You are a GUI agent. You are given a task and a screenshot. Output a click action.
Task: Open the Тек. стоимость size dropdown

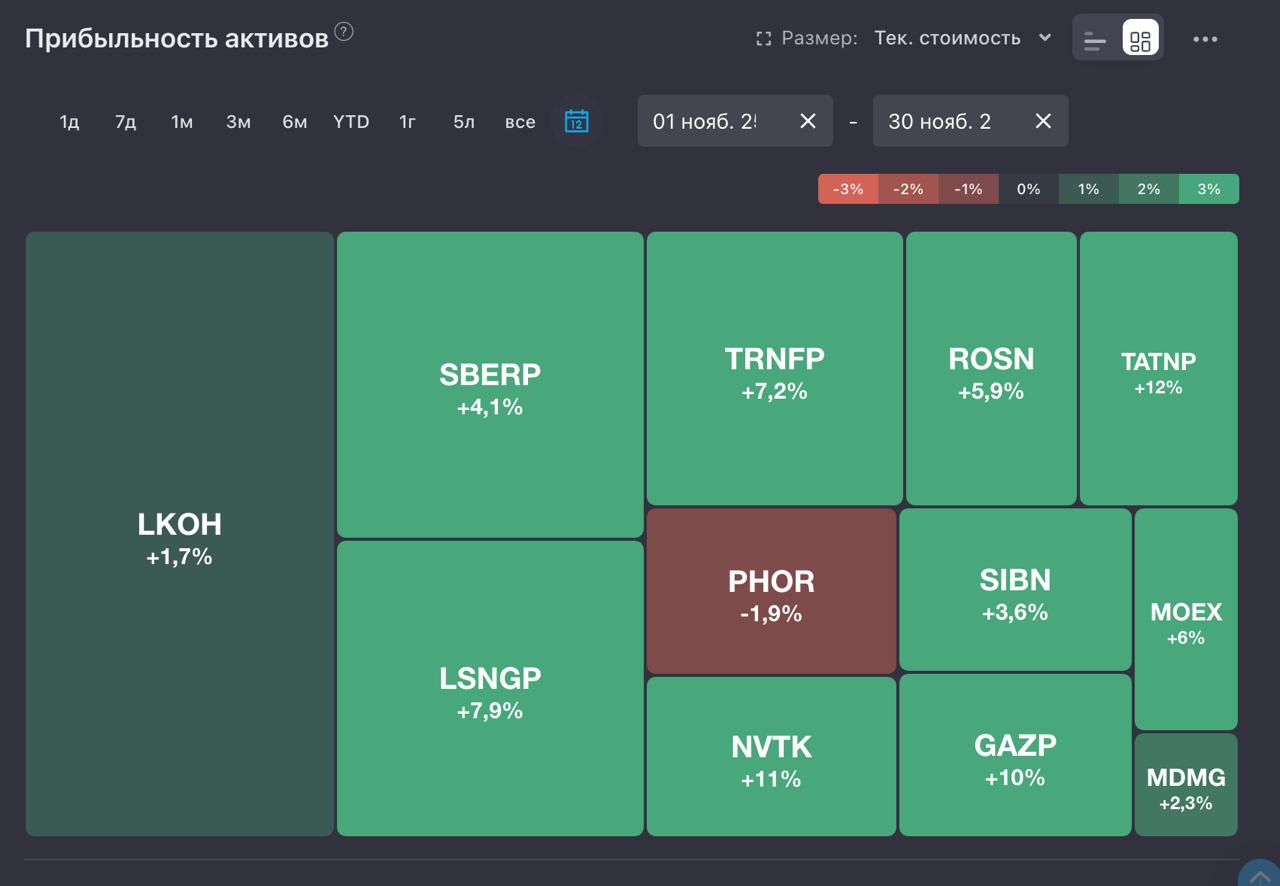[x=947, y=38]
